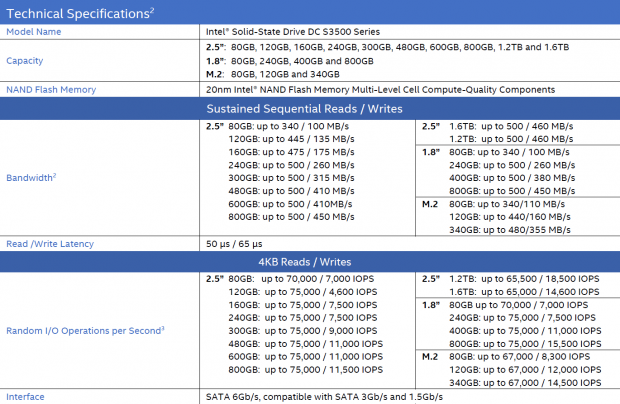
Task: Click '800GB: up to 75,000 / 11,500 IOPS'
Action: click(305, 370)
